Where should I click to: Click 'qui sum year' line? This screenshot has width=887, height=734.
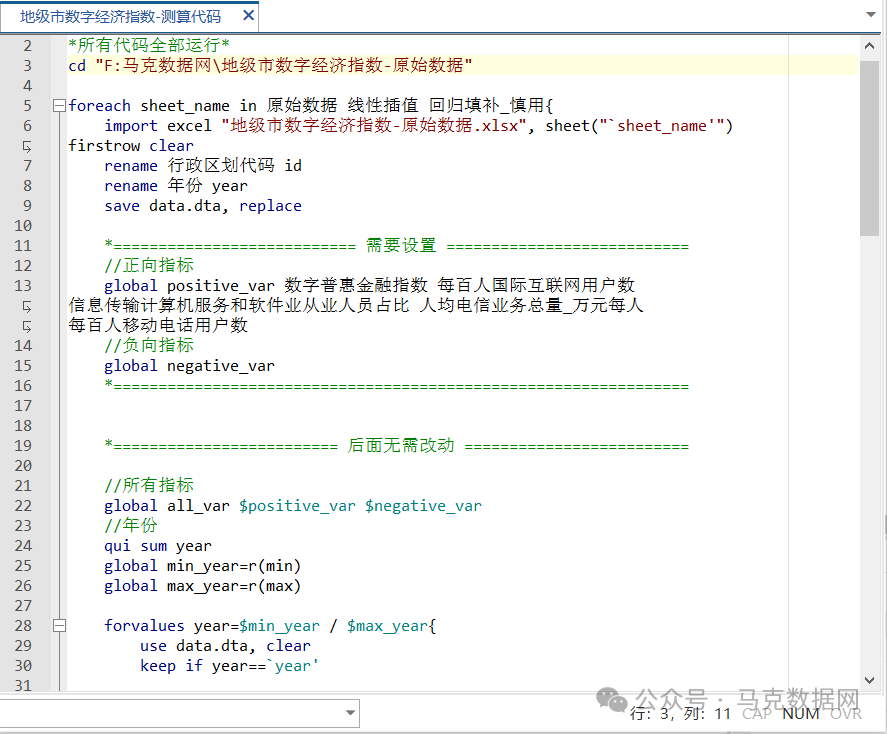[158, 546]
